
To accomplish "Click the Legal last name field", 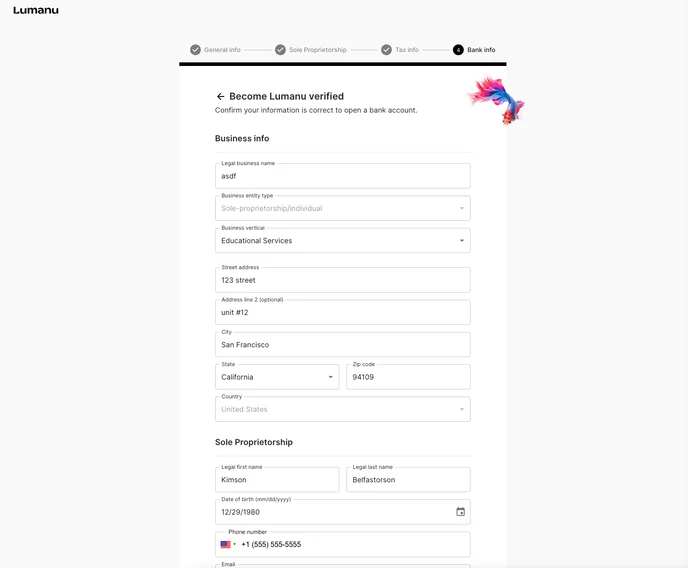I will pyautogui.click(x=408, y=480).
